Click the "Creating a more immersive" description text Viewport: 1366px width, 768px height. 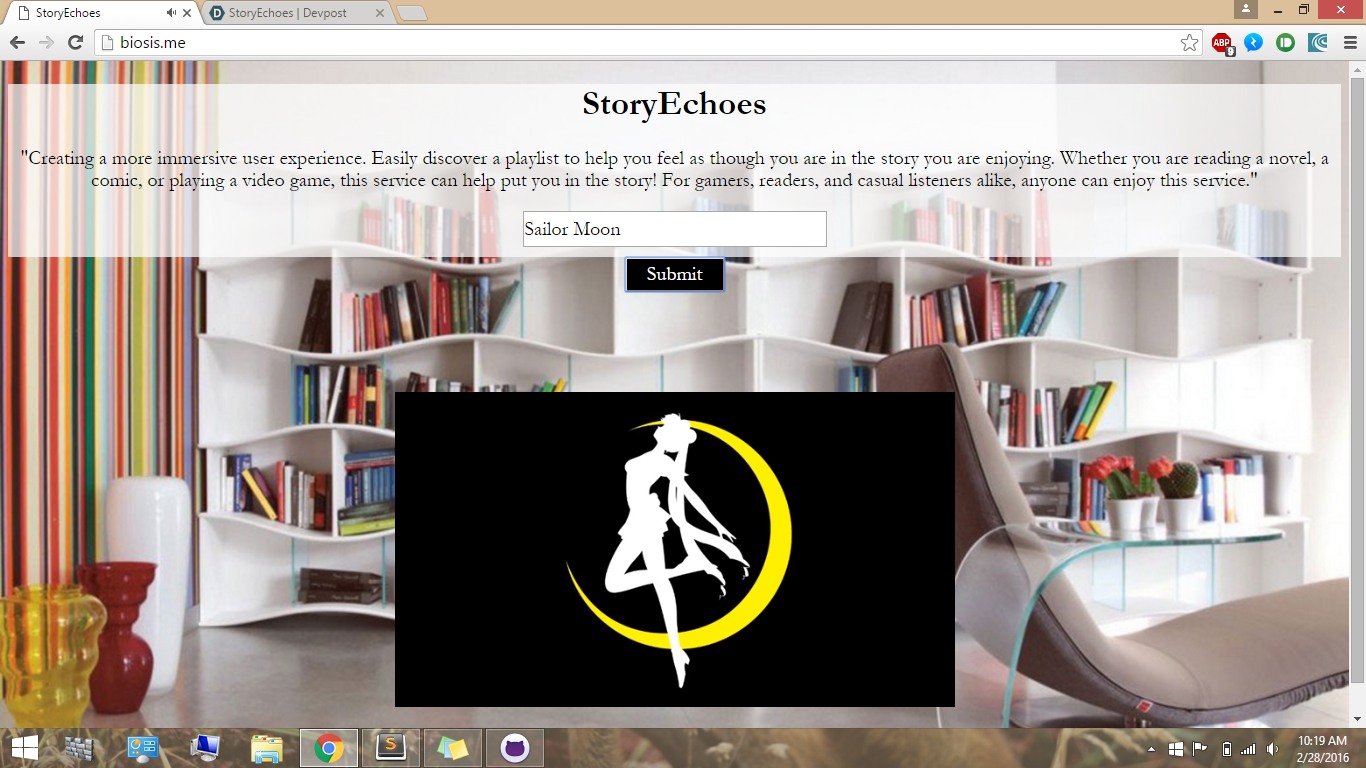click(674, 169)
